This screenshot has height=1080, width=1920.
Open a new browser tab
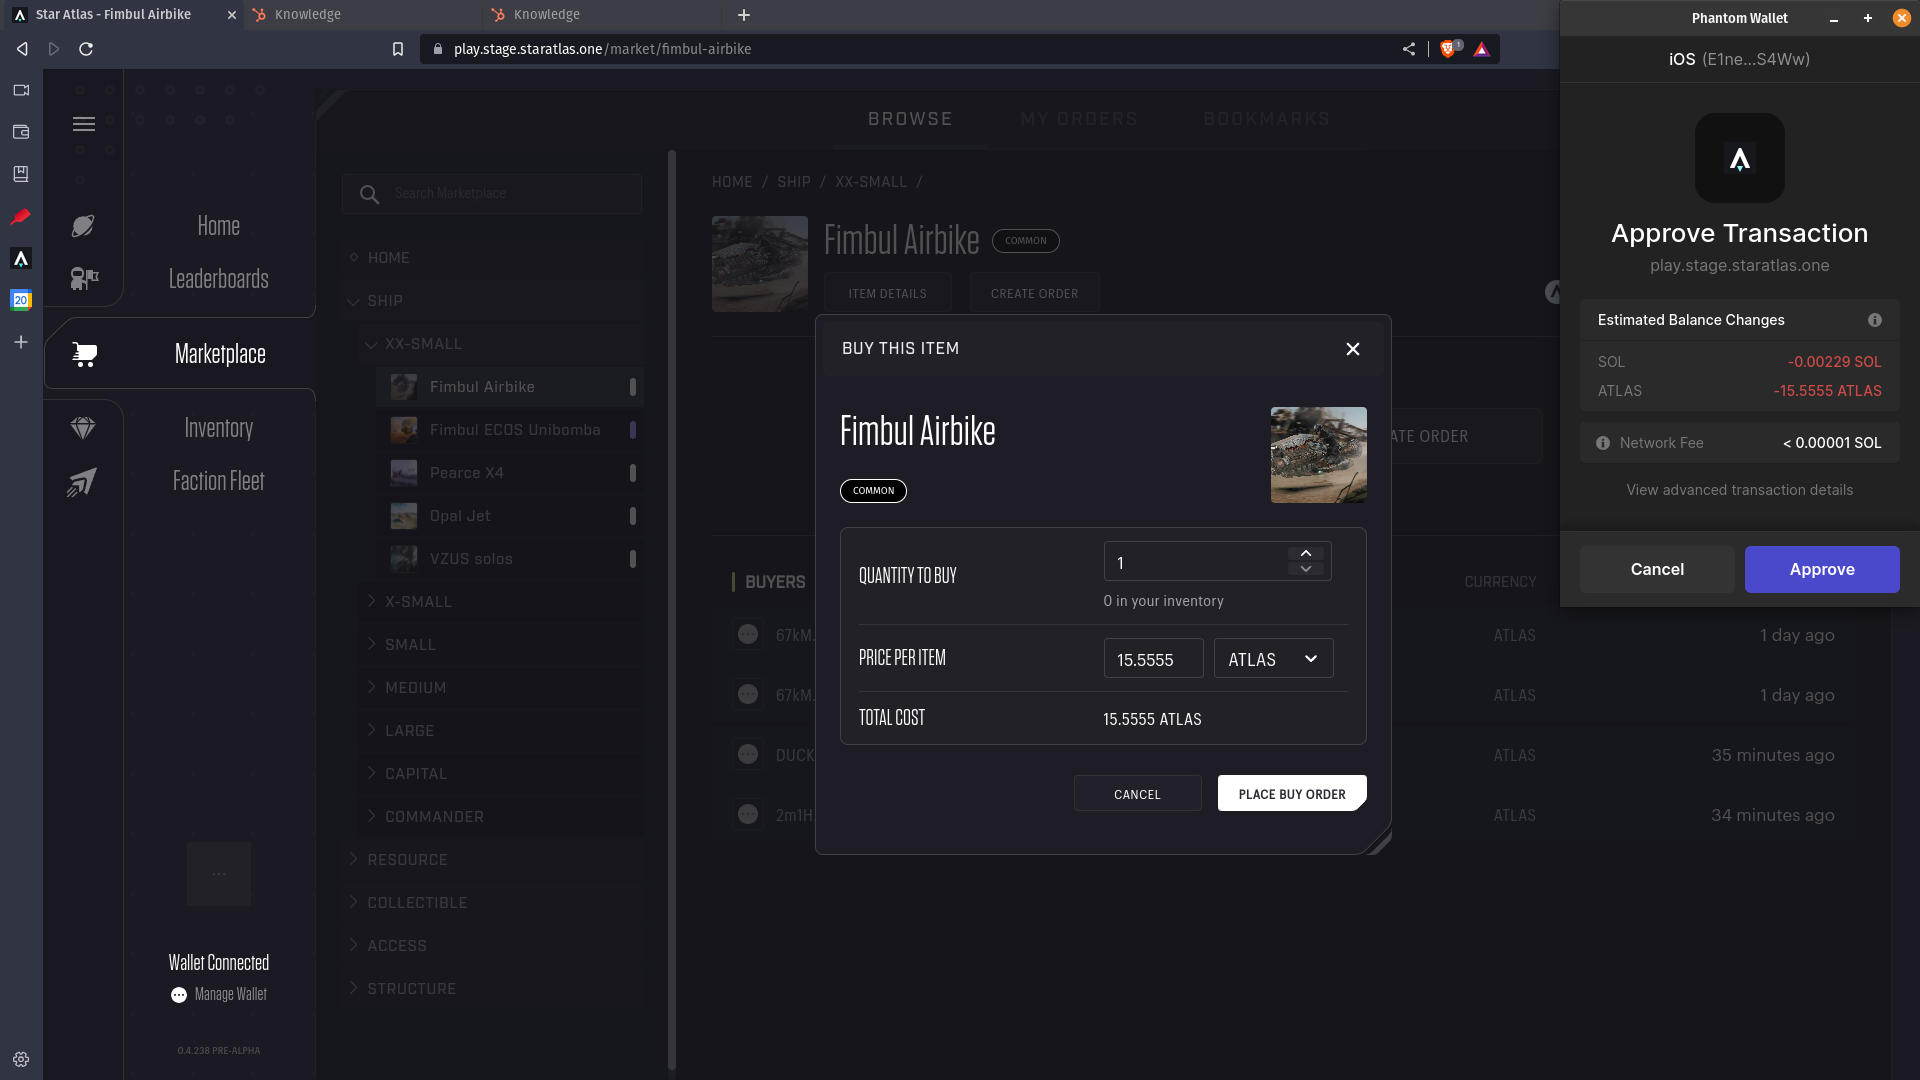point(744,15)
